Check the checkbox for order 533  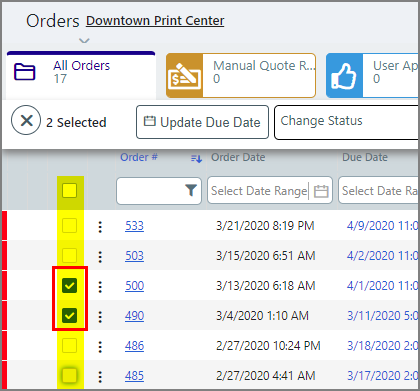(69, 226)
